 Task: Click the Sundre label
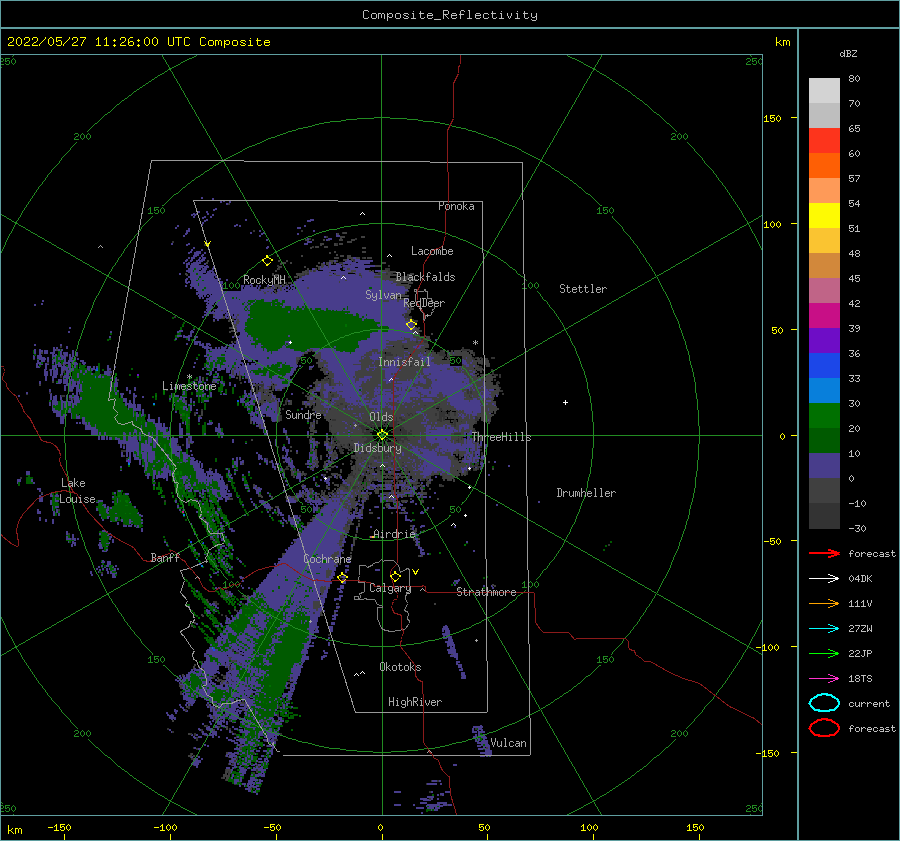pyautogui.click(x=303, y=414)
